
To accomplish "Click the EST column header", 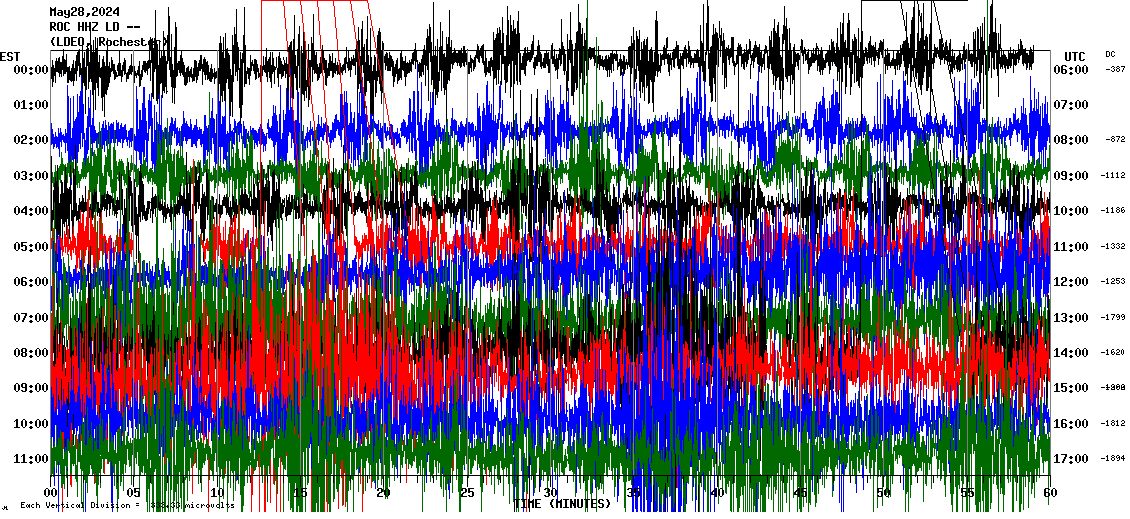I will [x=10, y=56].
